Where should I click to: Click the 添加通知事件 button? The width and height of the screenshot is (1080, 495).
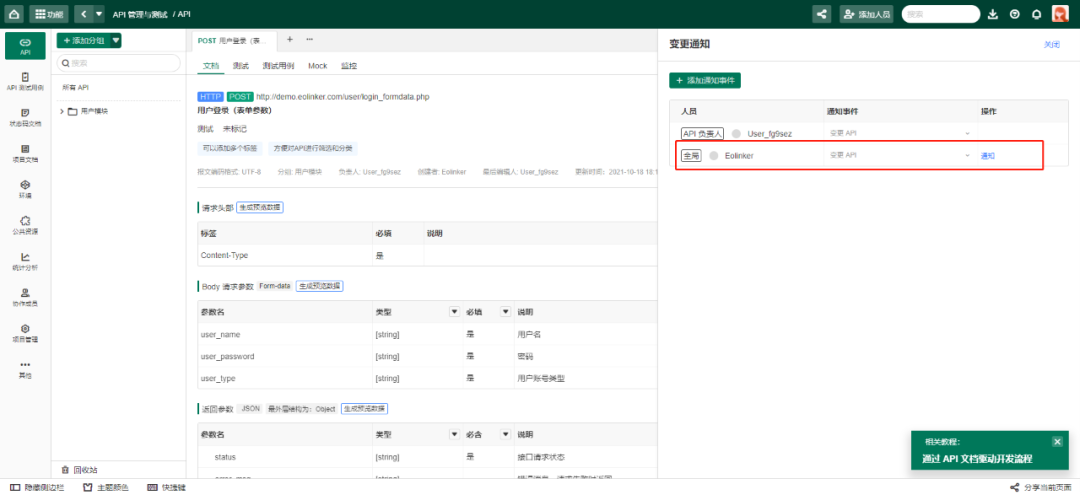pyautogui.click(x=705, y=80)
